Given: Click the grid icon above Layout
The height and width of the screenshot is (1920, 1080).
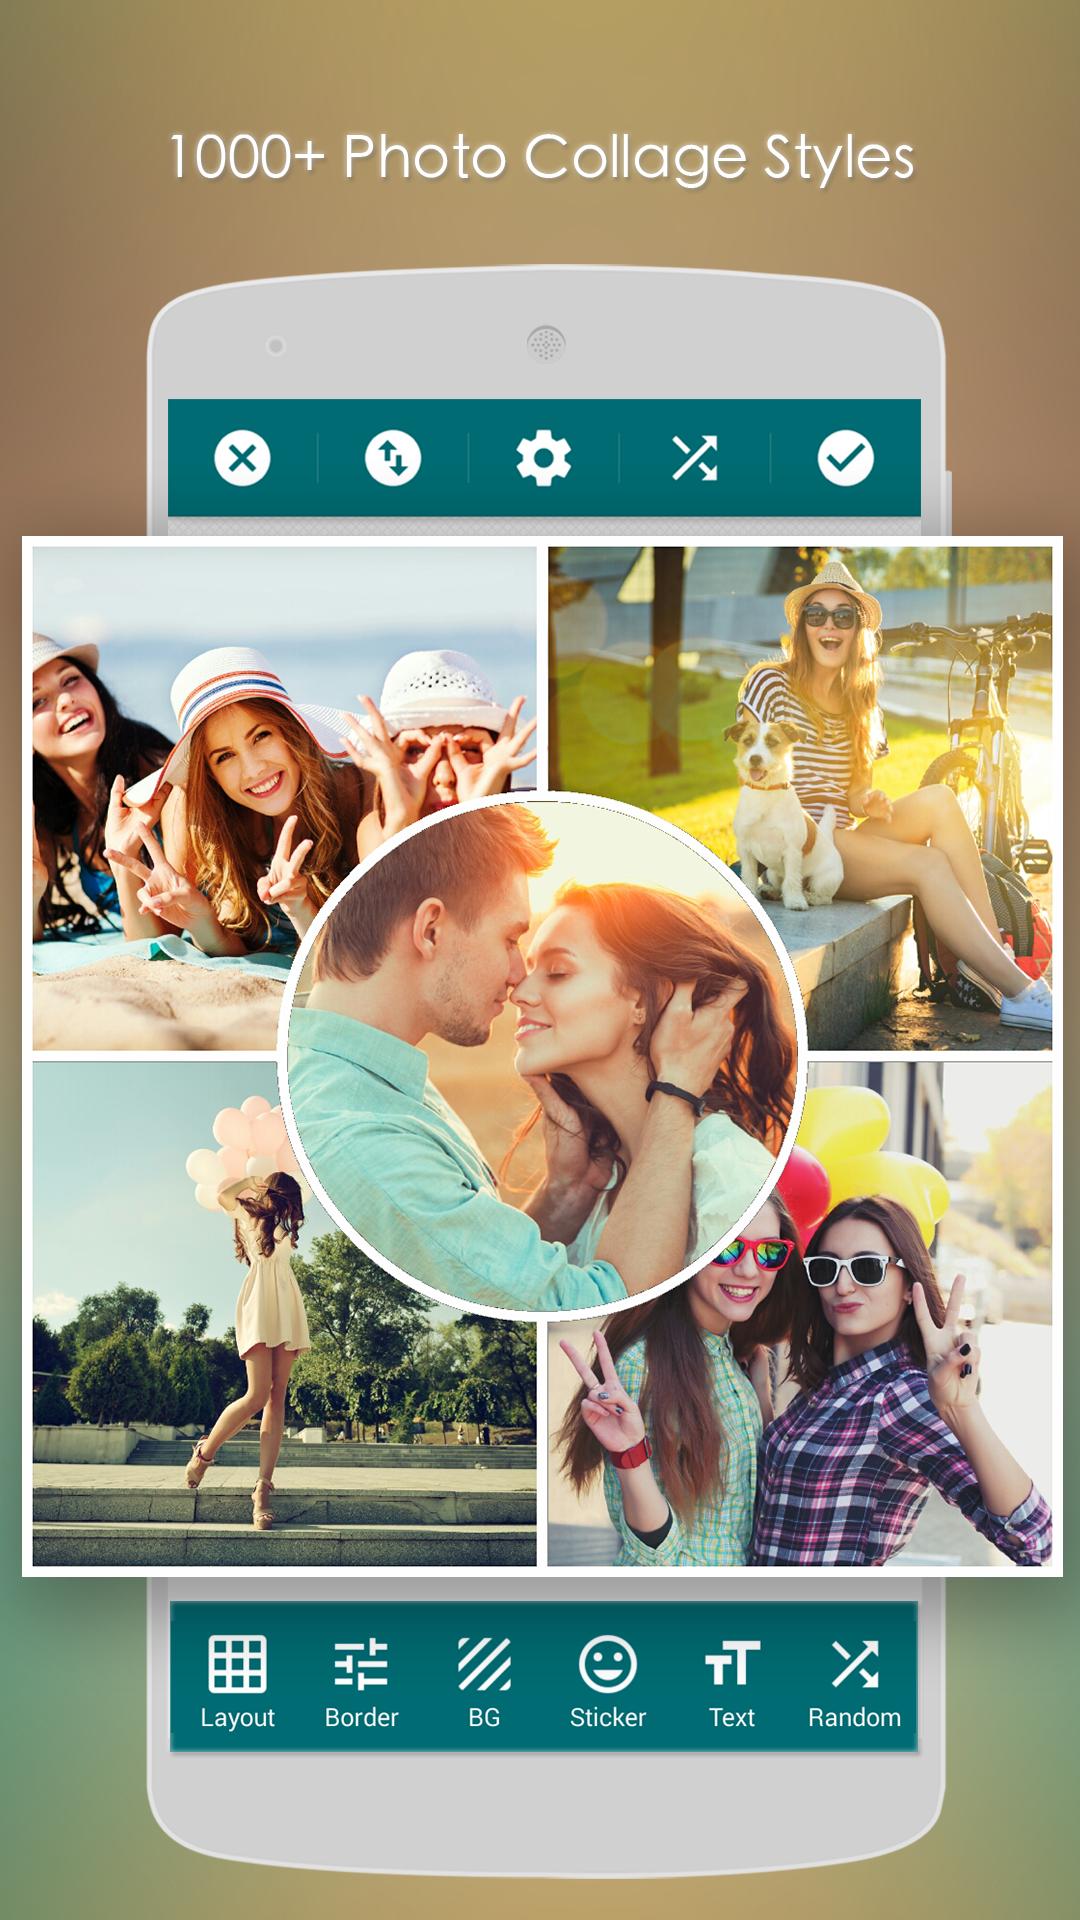Looking at the screenshot, I should pos(237,1663).
